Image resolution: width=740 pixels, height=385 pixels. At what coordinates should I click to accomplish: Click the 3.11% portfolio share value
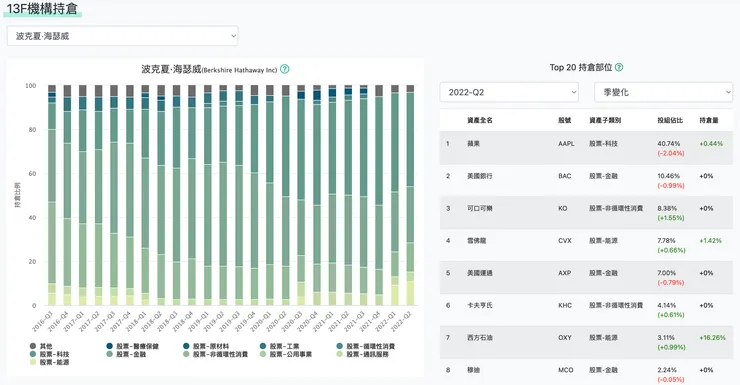(666, 337)
